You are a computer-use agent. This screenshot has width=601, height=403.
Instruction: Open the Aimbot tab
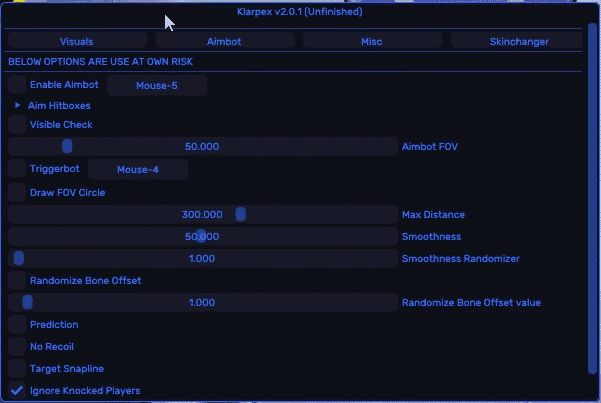click(225, 41)
